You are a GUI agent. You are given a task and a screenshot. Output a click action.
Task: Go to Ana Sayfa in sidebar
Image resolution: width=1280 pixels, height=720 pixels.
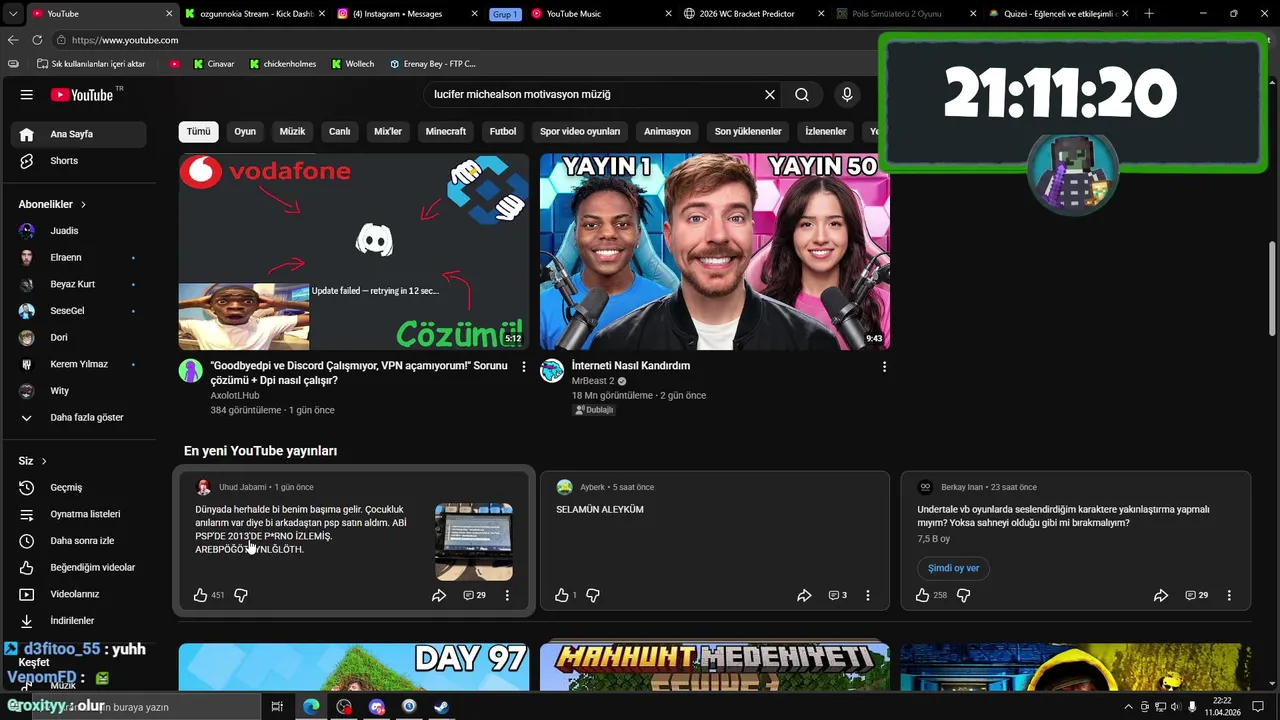point(79,134)
